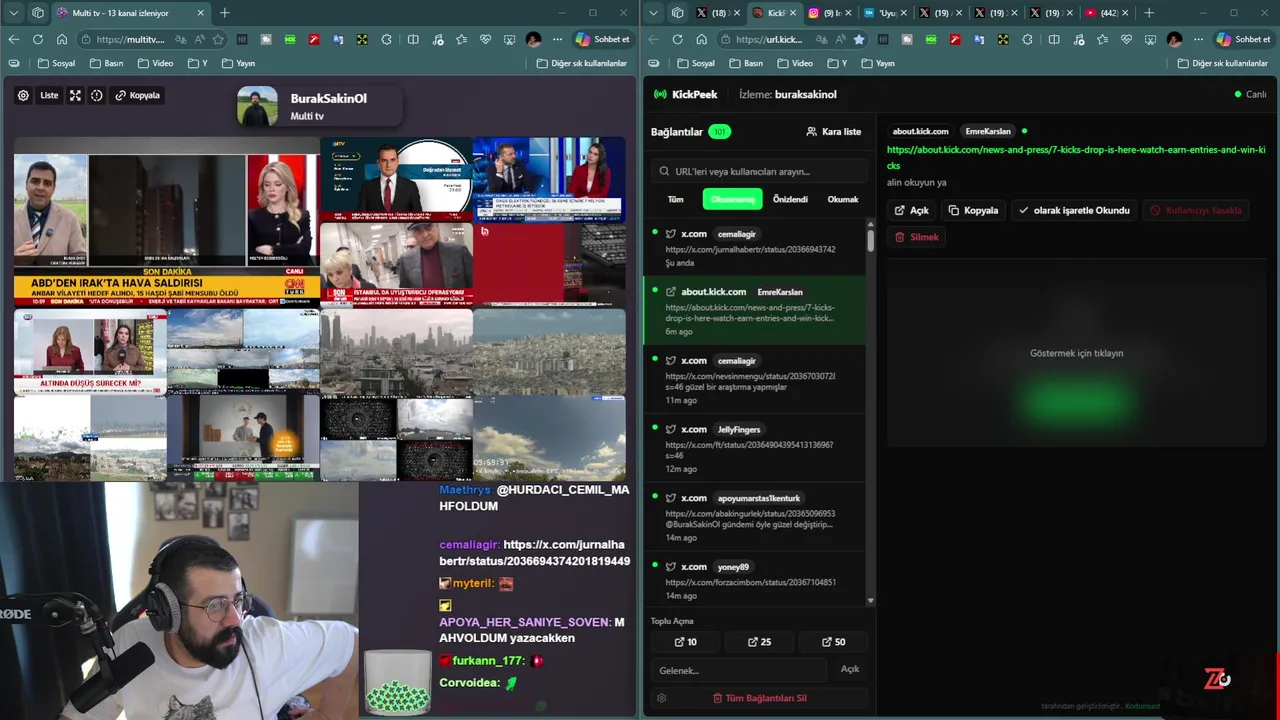Select the Tüm filter tab
The height and width of the screenshot is (720, 1280).
coord(676,199)
